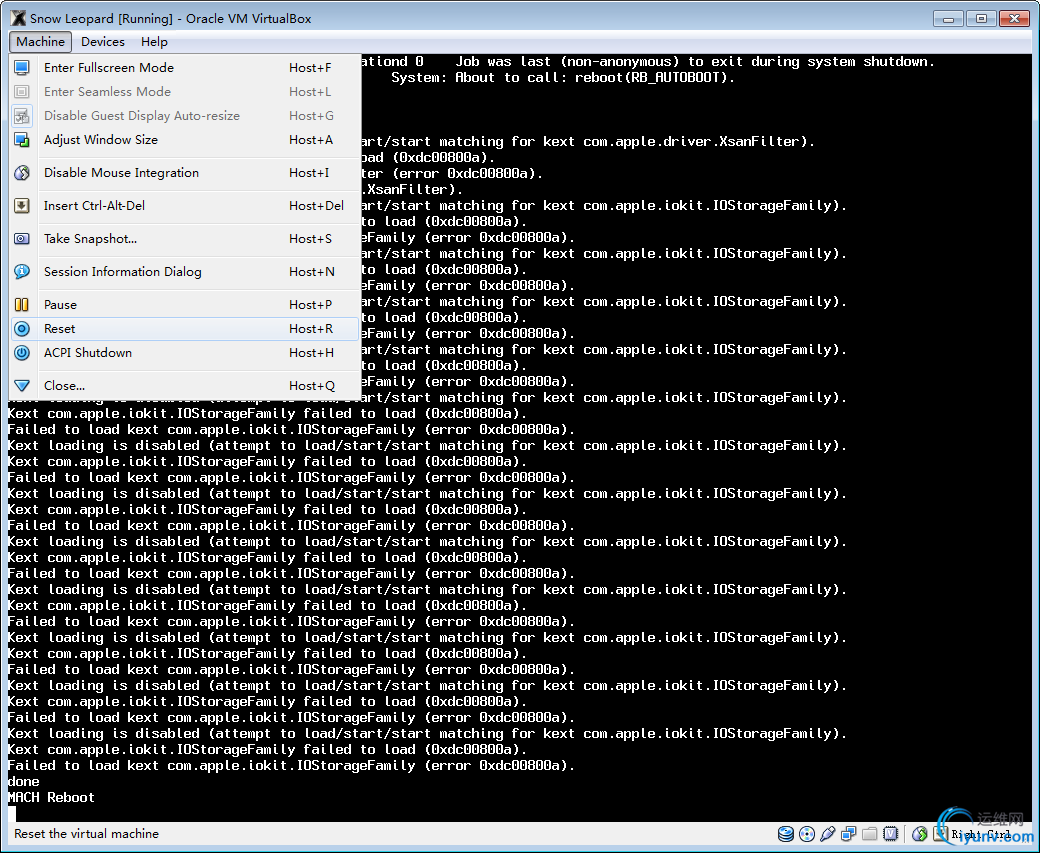The image size is (1040, 853).
Task: Click the Enter Fullscreen Mode monitor icon
Action: (22, 68)
